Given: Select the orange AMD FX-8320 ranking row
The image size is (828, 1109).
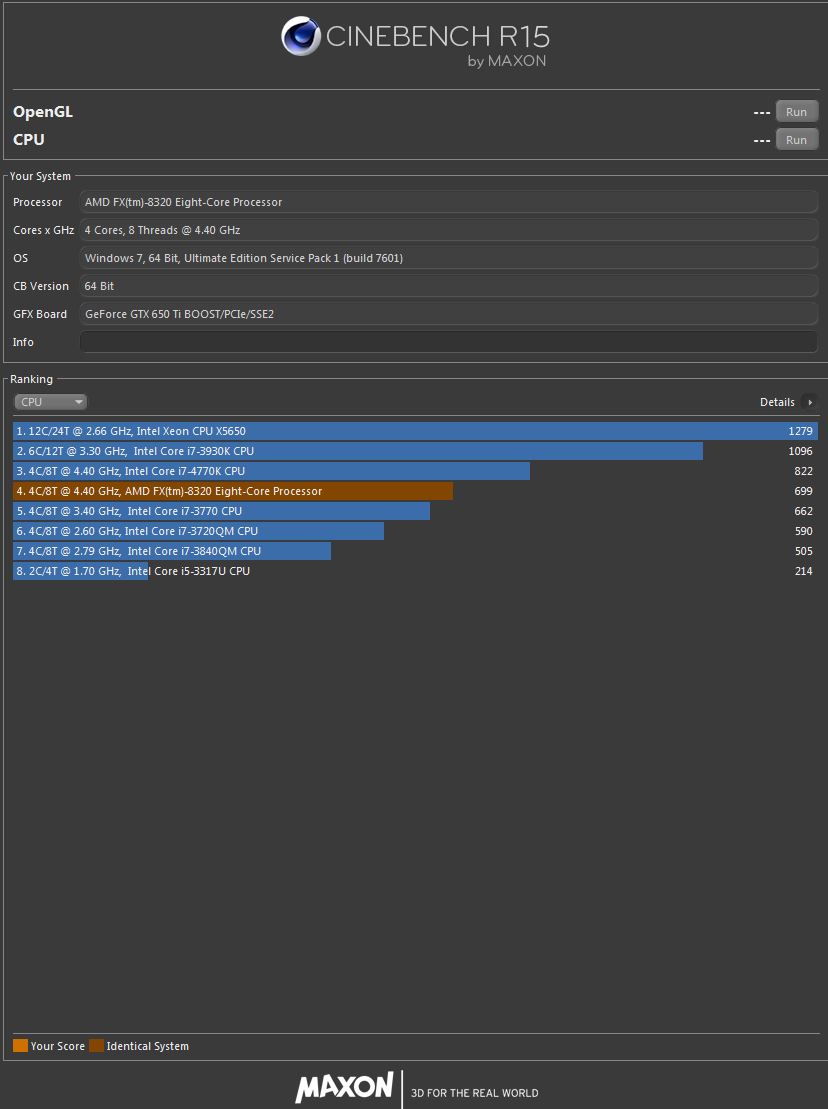Looking at the screenshot, I should 415,491.
